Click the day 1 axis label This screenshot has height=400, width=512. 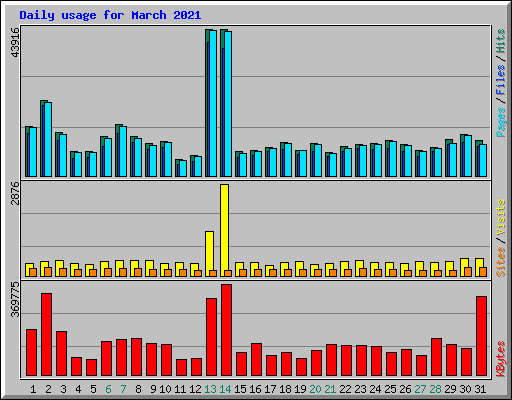coord(33,389)
